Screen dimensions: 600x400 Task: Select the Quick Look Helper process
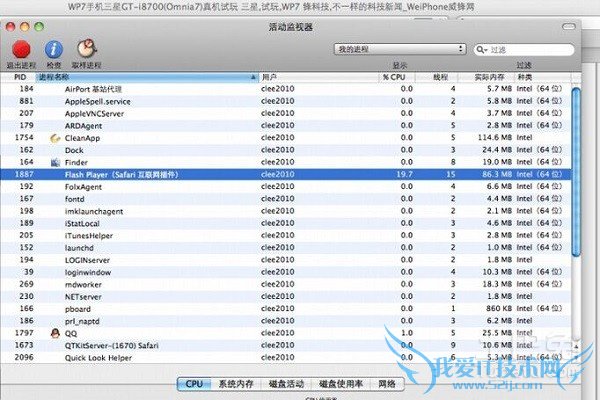(285, 358)
